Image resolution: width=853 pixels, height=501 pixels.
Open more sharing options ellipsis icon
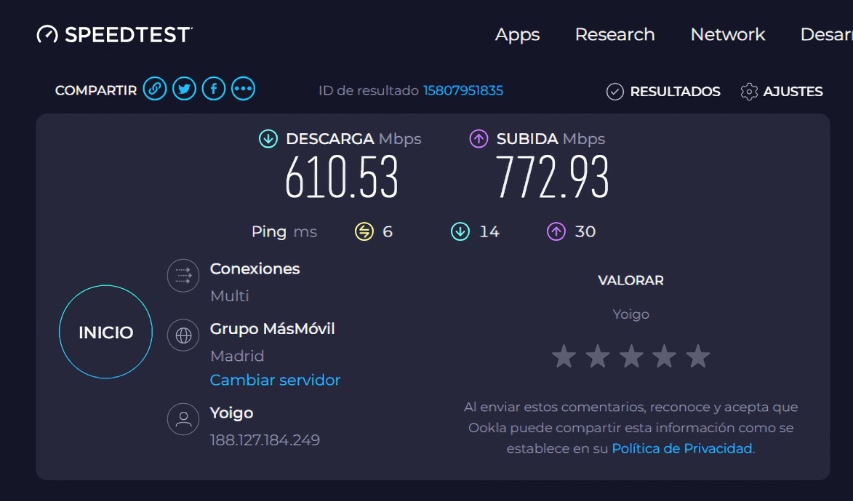click(243, 89)
